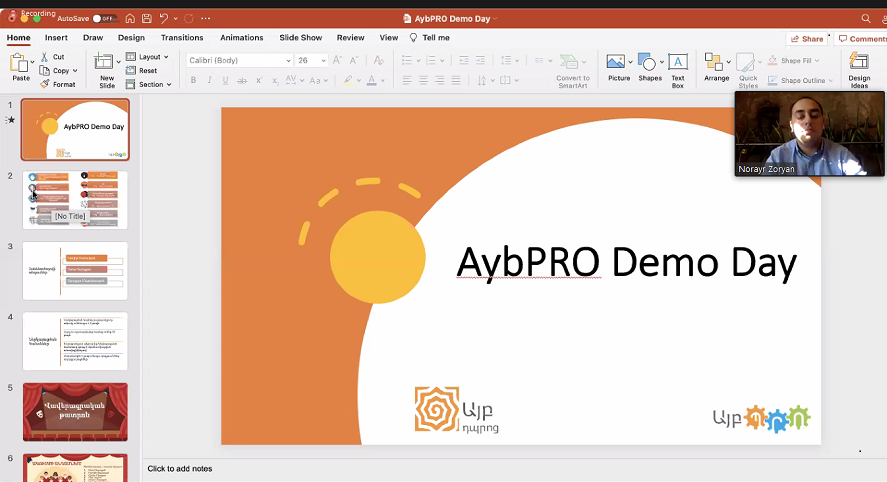
Task: Switch to the Draw tab
Action: tap(93, 37)
